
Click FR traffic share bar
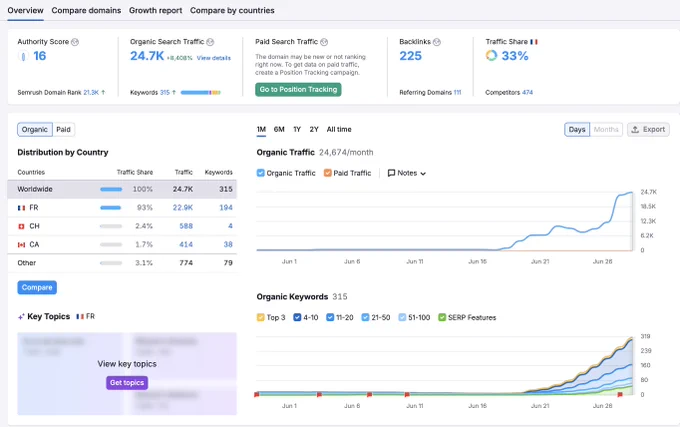tap(111, 208)
